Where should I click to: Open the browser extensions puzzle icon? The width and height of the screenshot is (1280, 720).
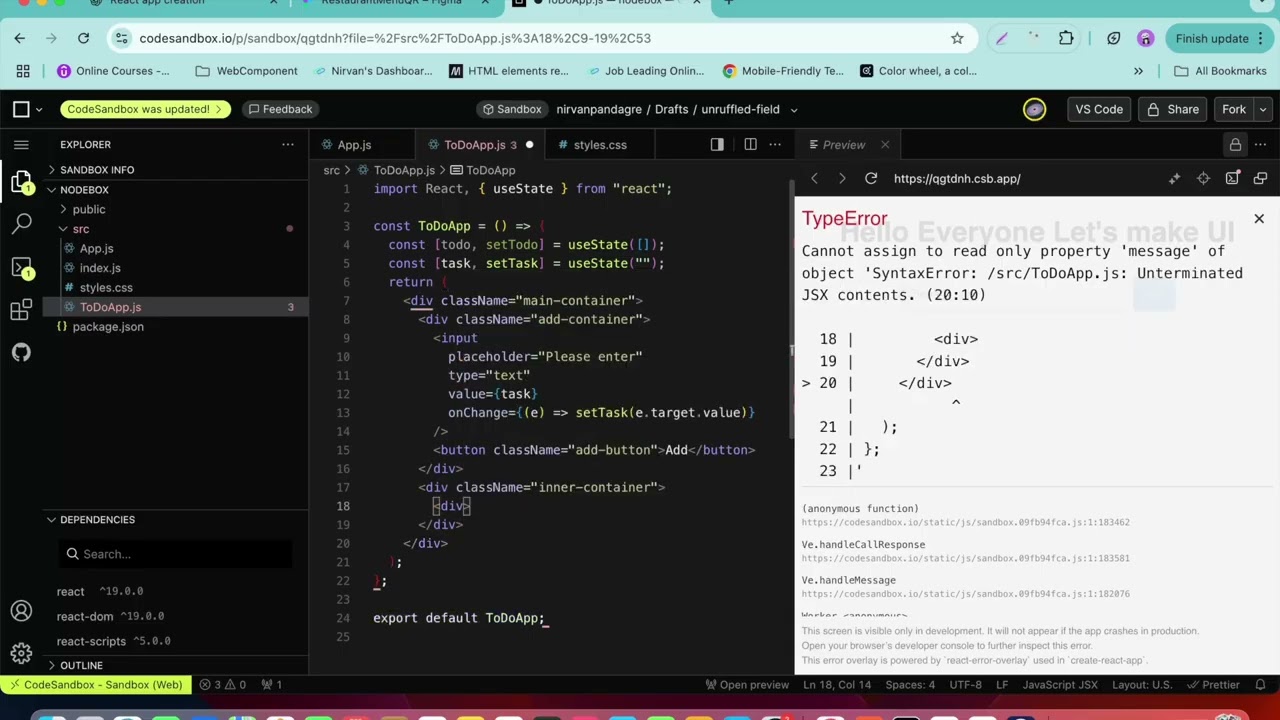(1066, 38)
